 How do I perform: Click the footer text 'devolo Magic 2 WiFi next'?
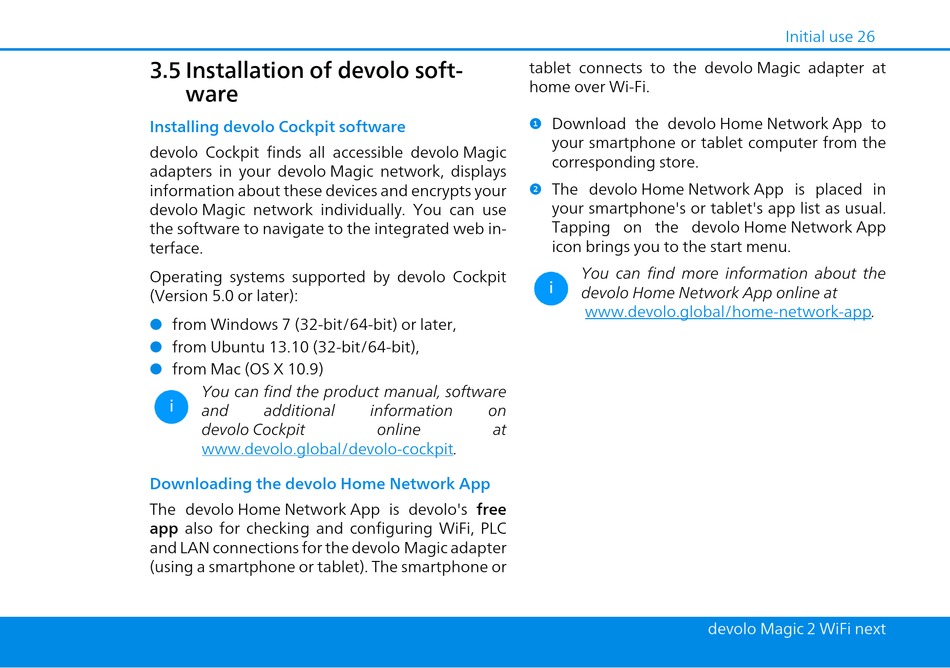click(x=797, y=629)
